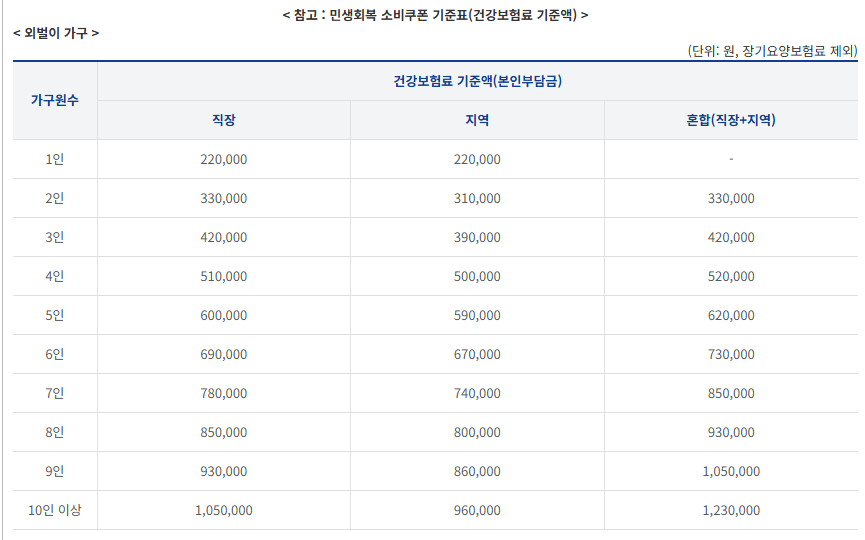The height and width of the screenshot is (540, 865).
Task: Click the 6인 row label
Action: coord(55,354)
